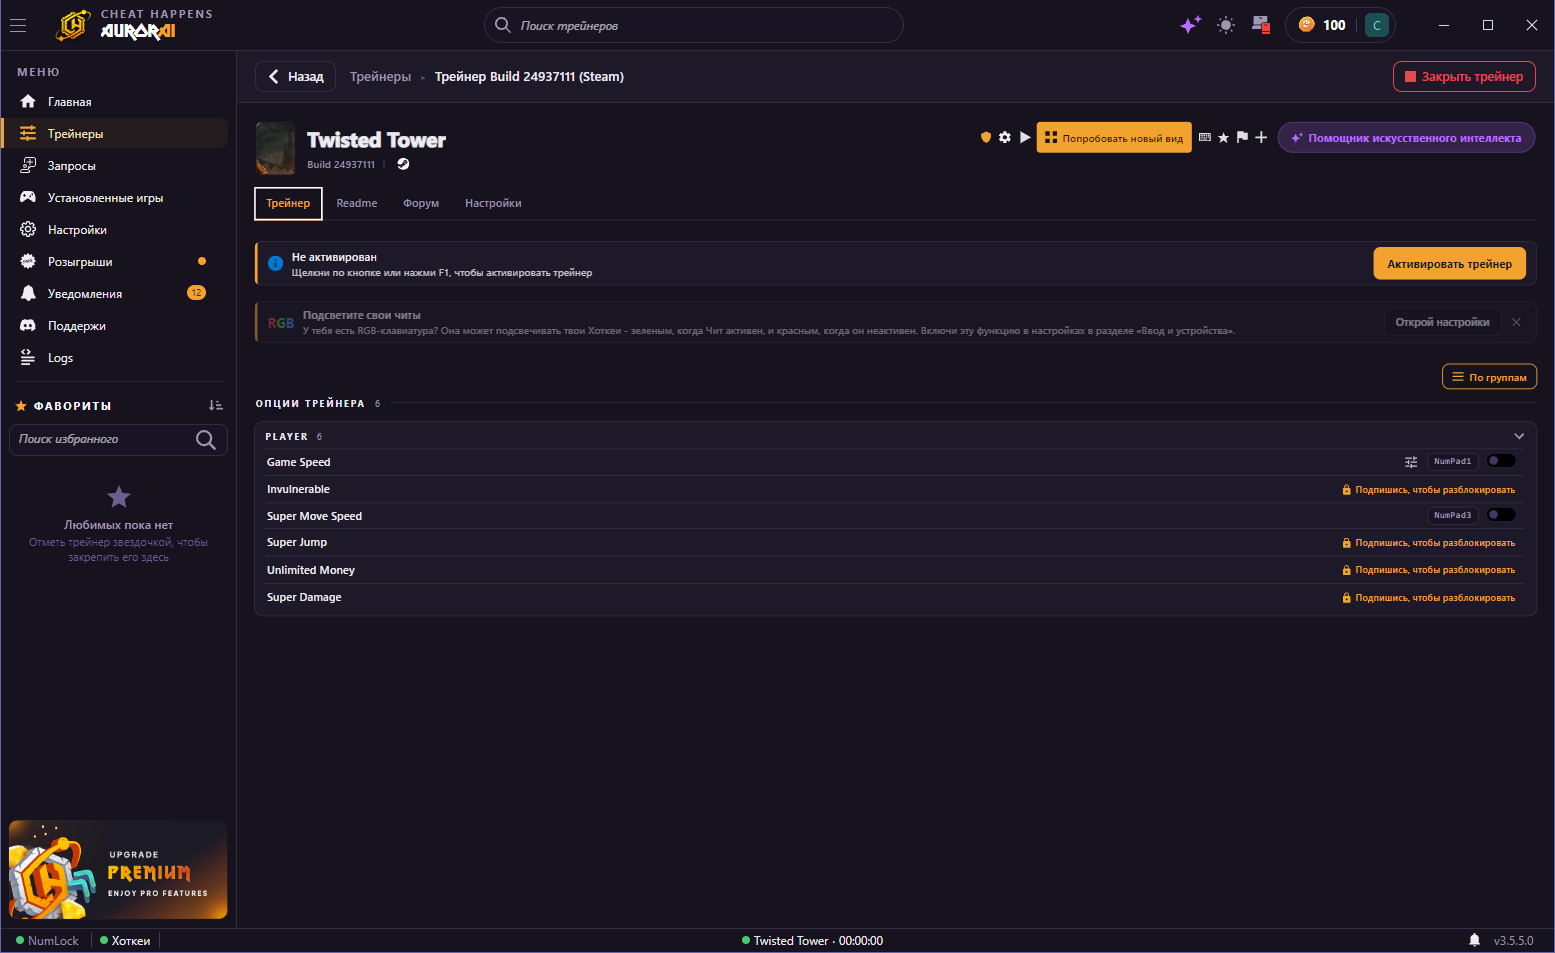Open Уведомления in the sidebar
1555x953 pixels.
115,294
